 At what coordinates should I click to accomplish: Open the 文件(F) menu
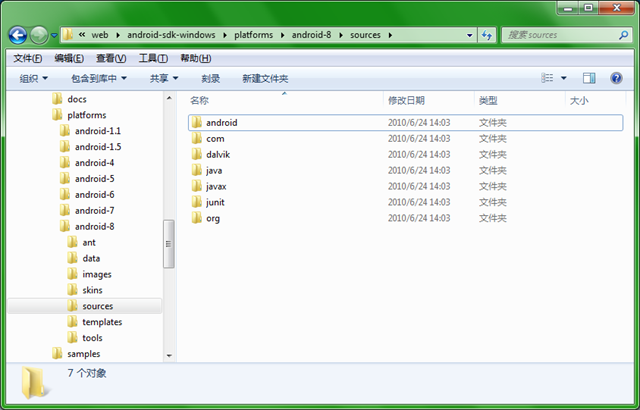(28, 58)
